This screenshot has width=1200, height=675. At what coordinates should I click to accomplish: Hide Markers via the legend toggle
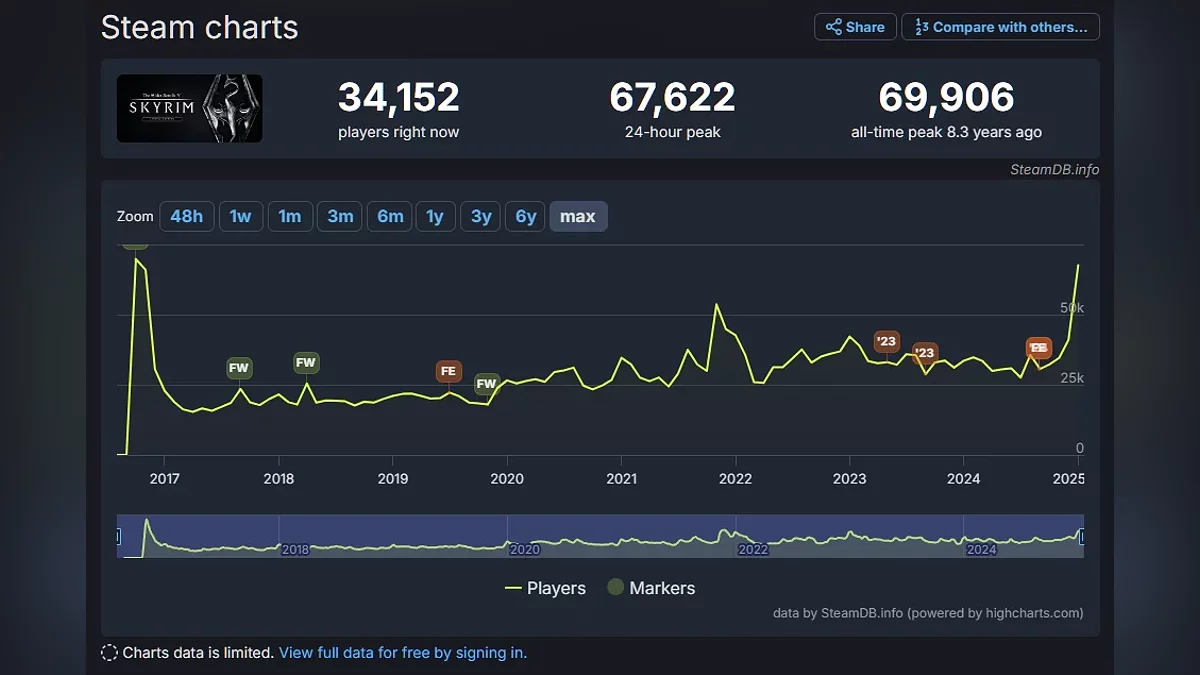[651, 588]
